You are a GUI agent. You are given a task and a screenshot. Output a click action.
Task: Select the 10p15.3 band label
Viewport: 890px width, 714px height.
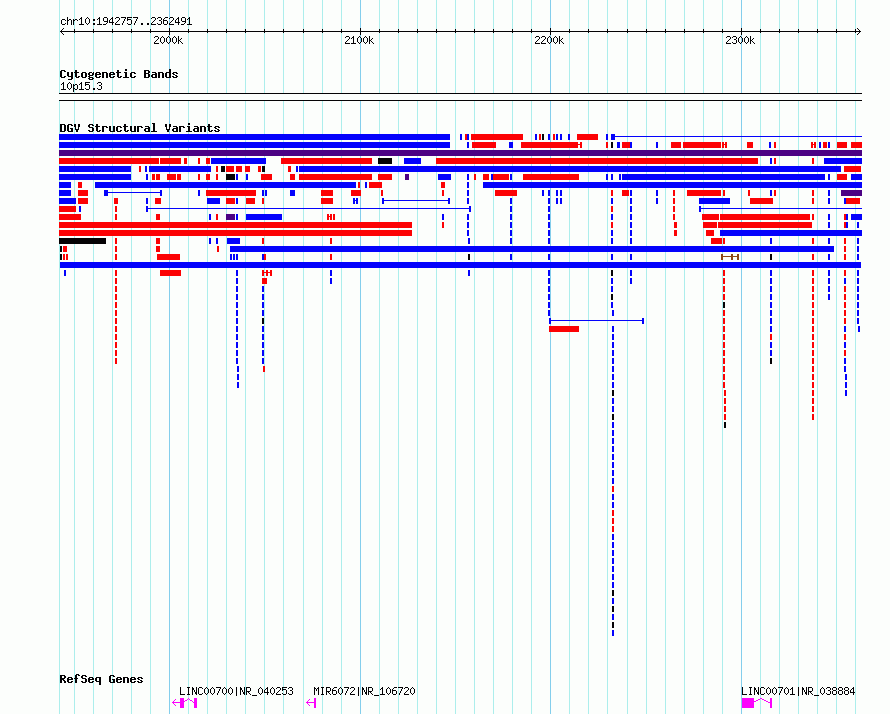pos(81,86)
